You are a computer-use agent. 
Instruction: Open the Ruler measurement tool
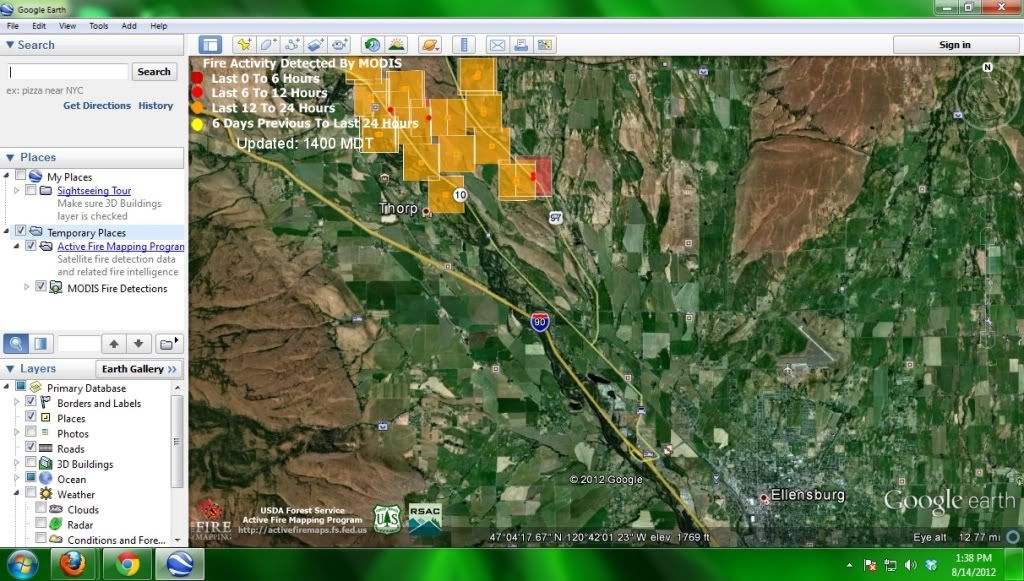464,44
